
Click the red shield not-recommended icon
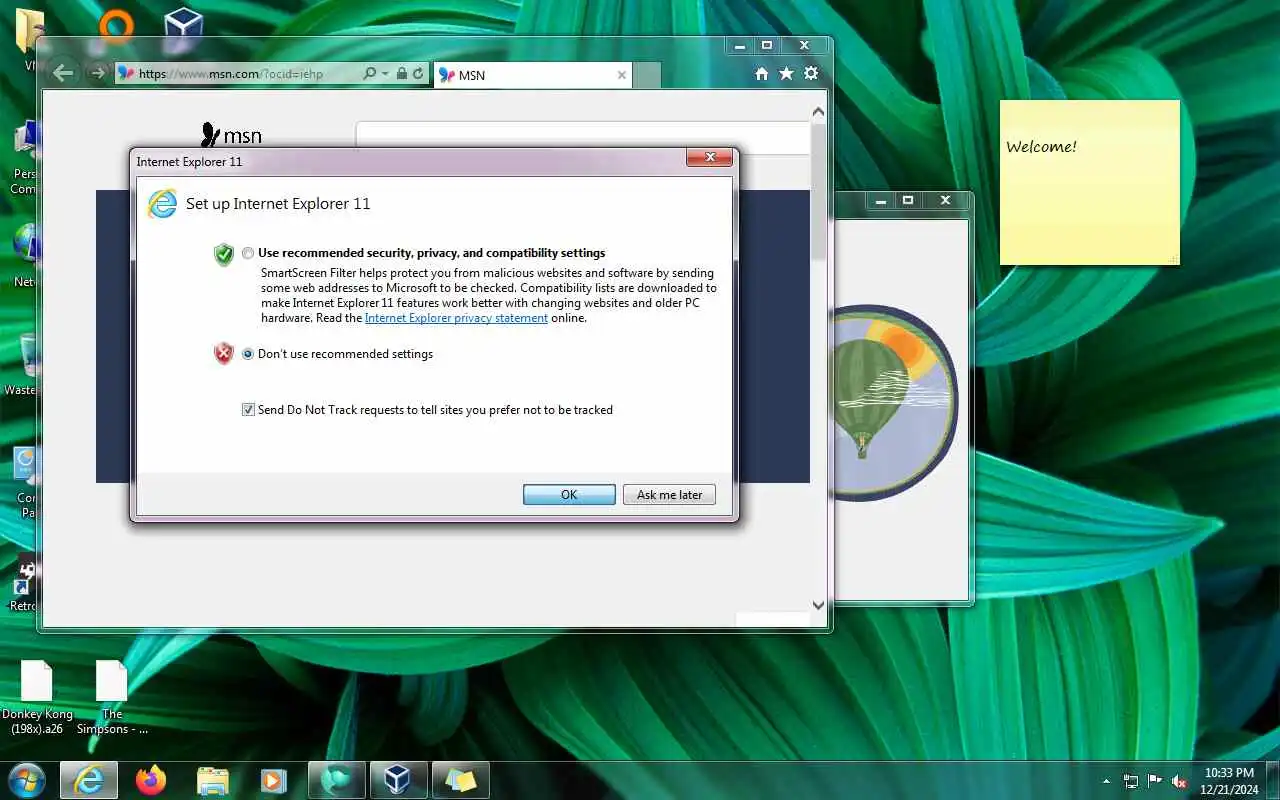coord(224,353)
